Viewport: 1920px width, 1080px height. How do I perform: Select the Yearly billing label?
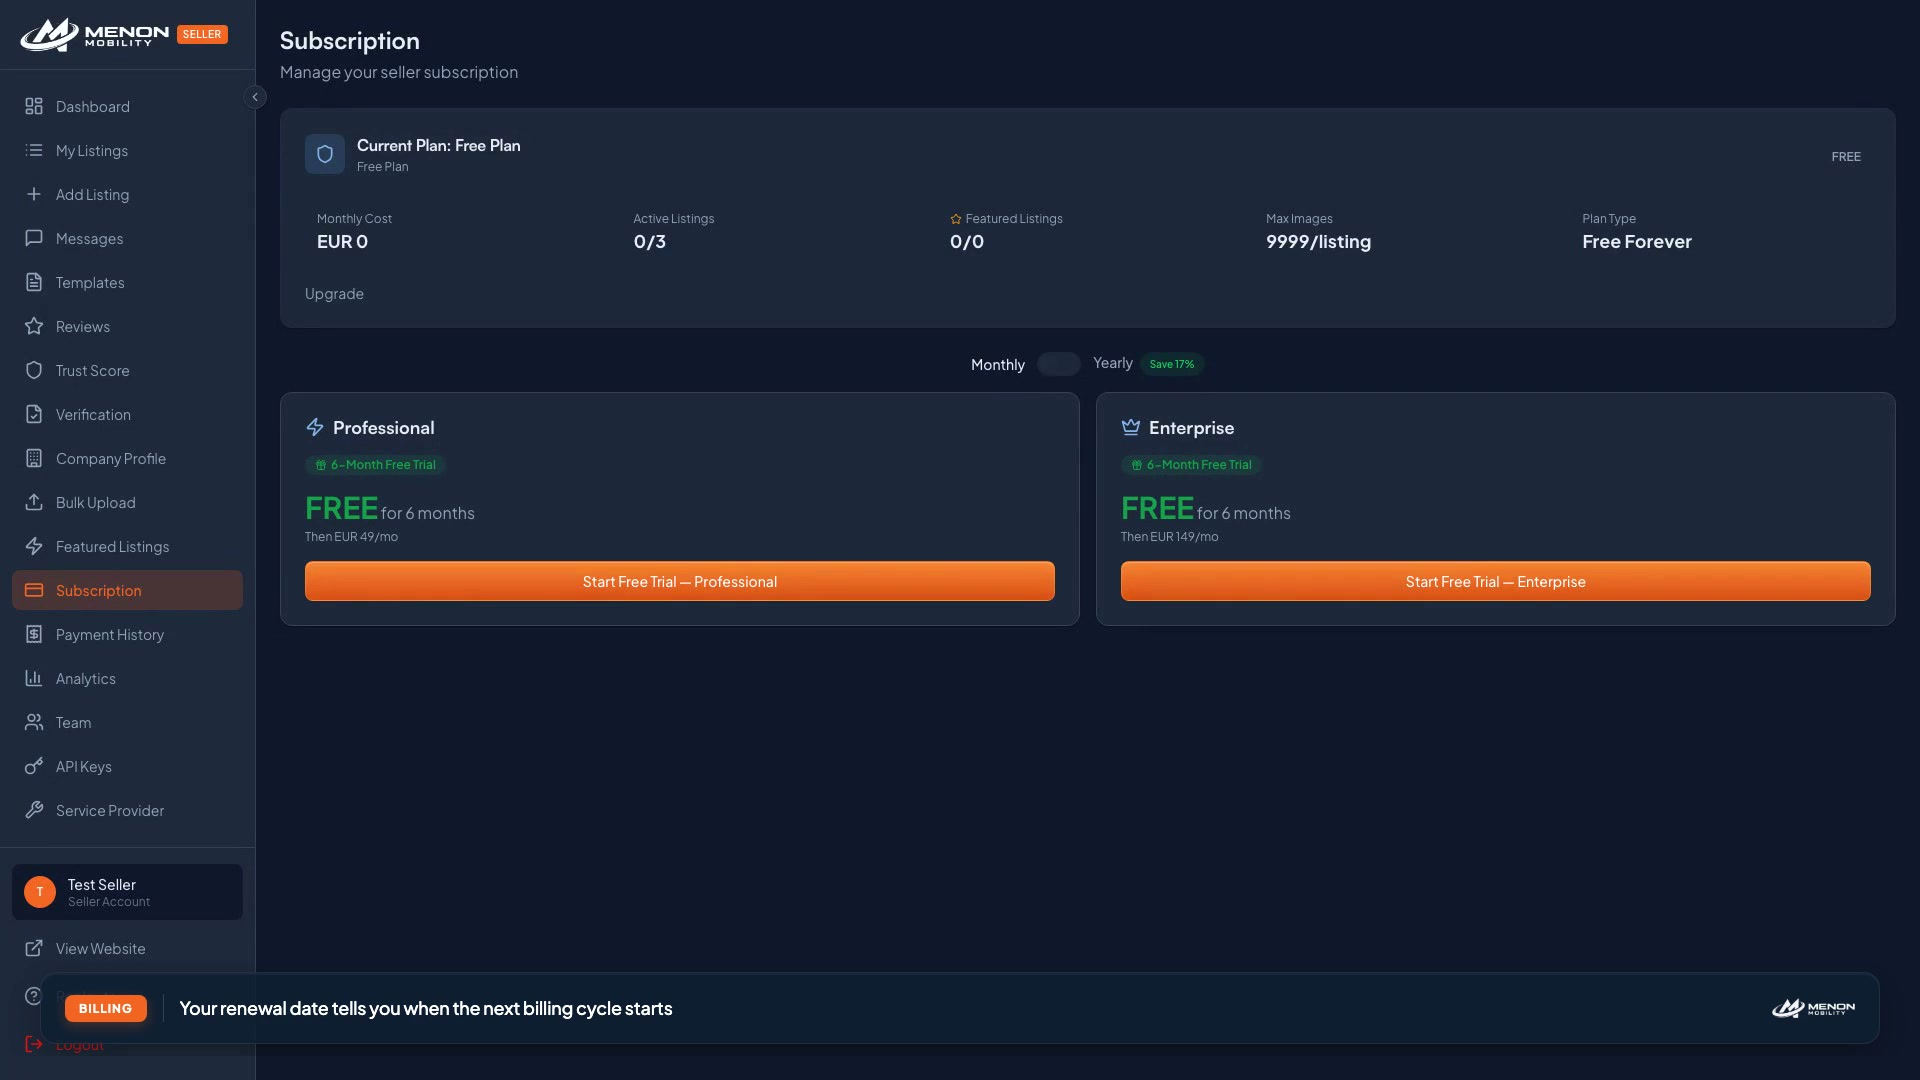pos(1113,363)
